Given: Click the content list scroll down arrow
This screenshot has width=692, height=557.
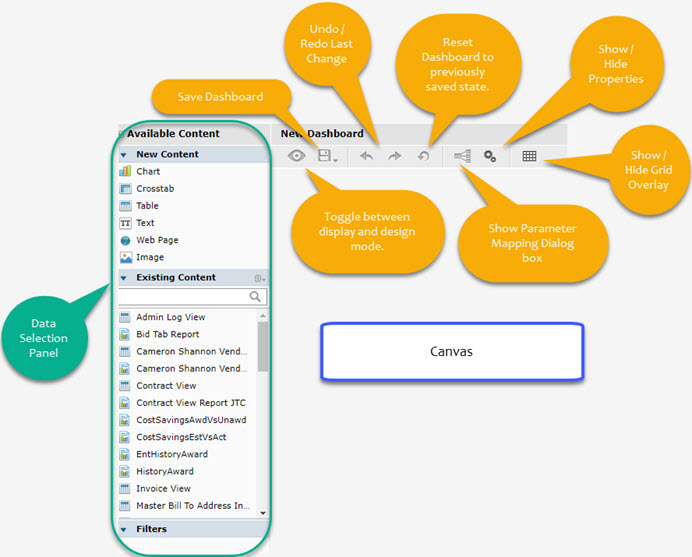Looking at the screenshot, I should (x=263, y=513).
